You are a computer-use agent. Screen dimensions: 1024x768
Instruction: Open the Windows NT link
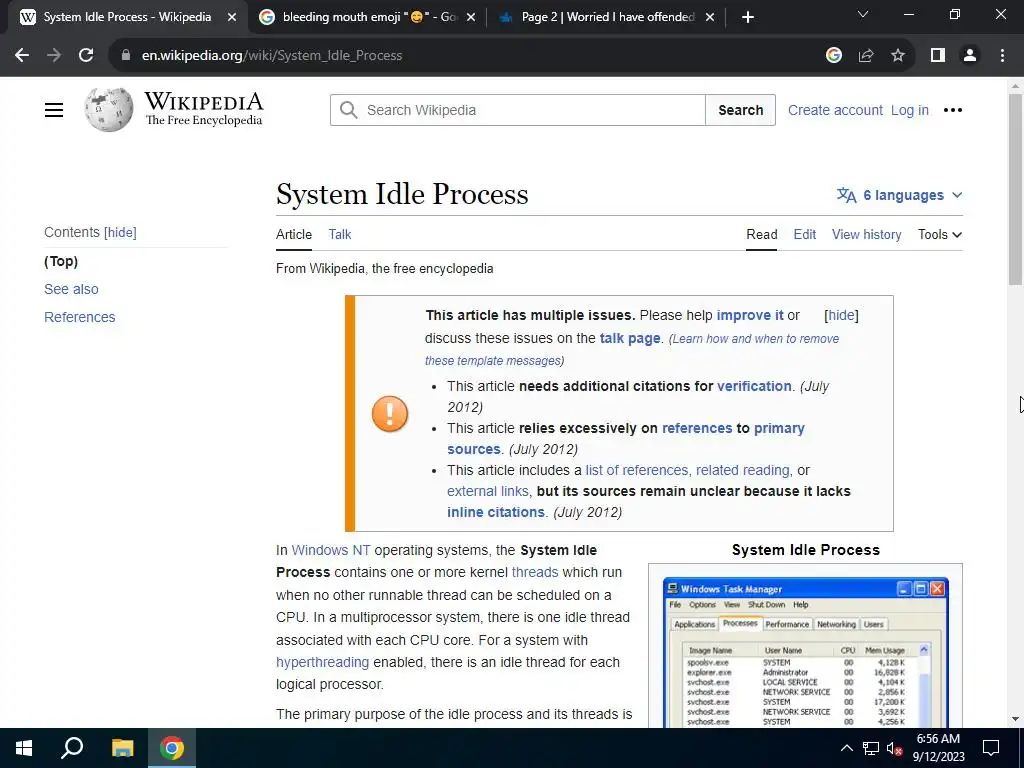331,550
